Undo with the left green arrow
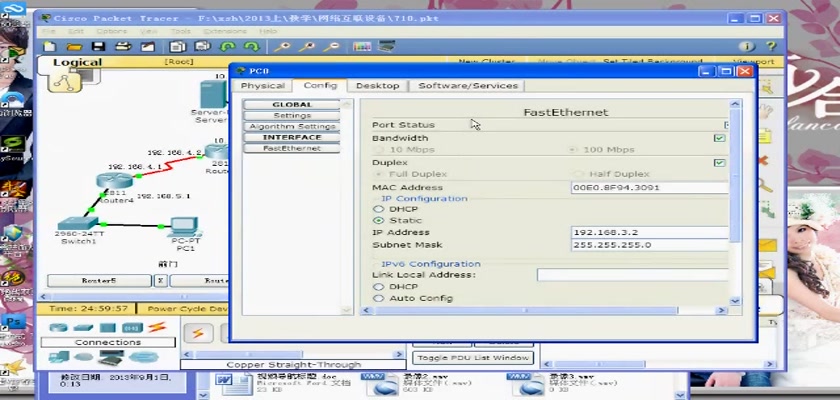 [x=228, y=47]
